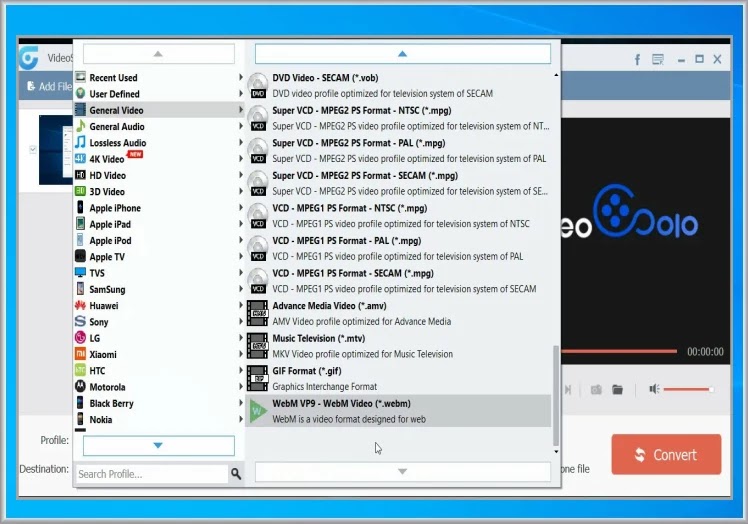
Task: Click the Apple iPhone device icon
Action: pyautogui.click(x=80, y=207)
